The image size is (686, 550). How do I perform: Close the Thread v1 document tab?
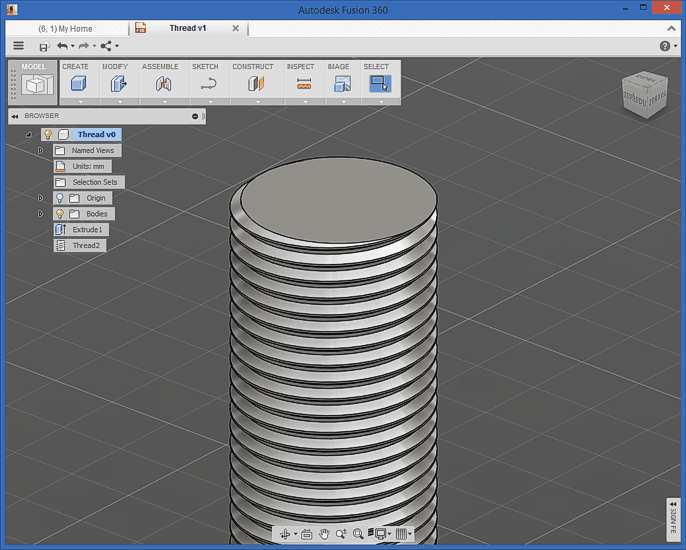pos(236,29)
